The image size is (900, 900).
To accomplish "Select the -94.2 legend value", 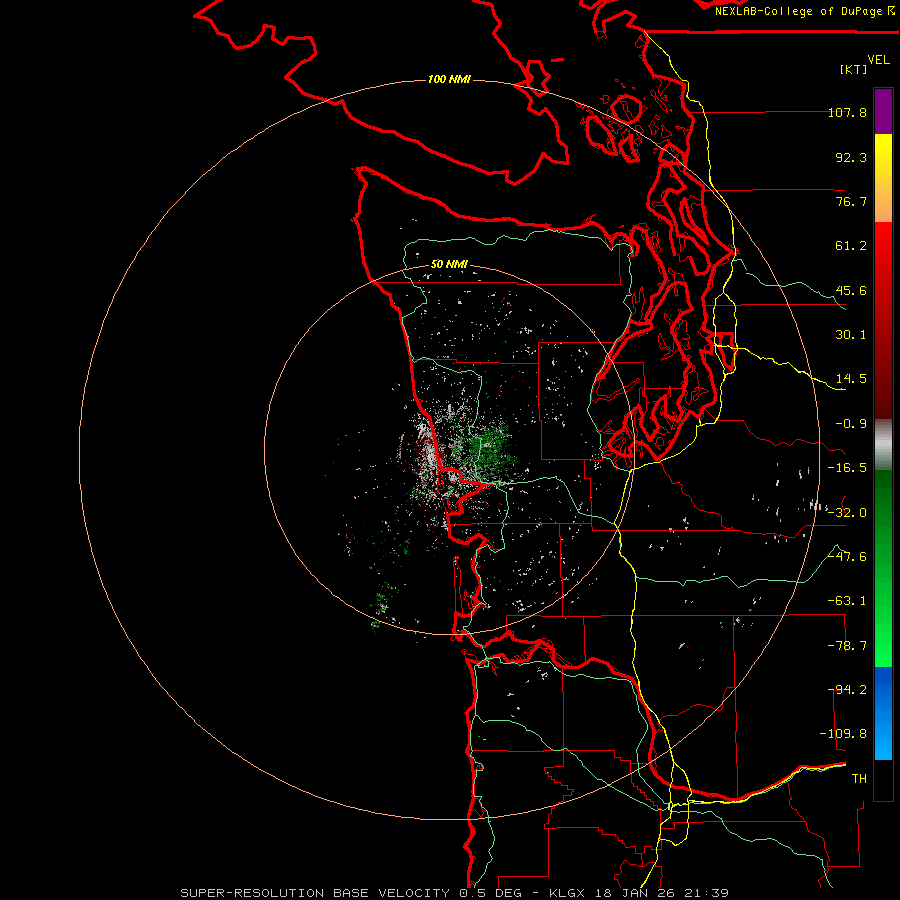I will click(847, 690).
